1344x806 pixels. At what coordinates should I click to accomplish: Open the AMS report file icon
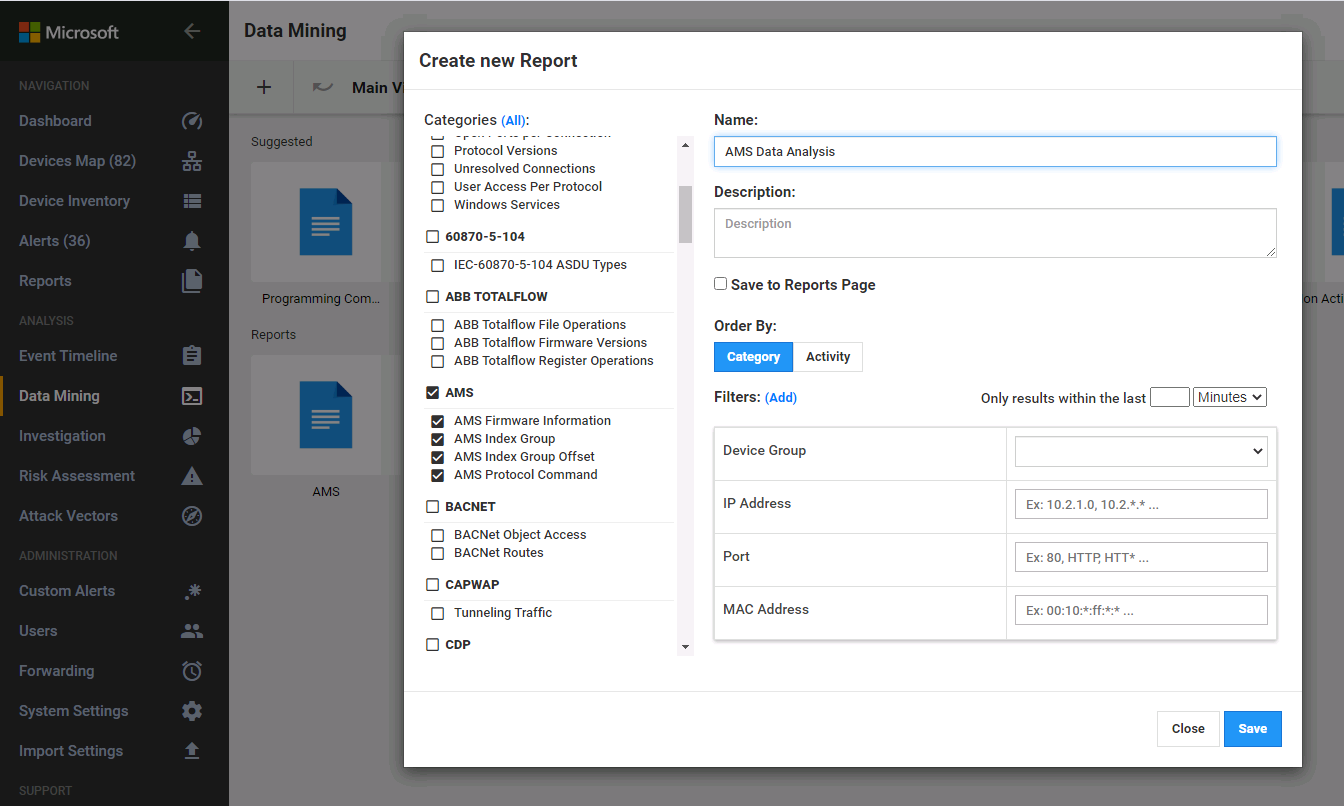(326, 414)
